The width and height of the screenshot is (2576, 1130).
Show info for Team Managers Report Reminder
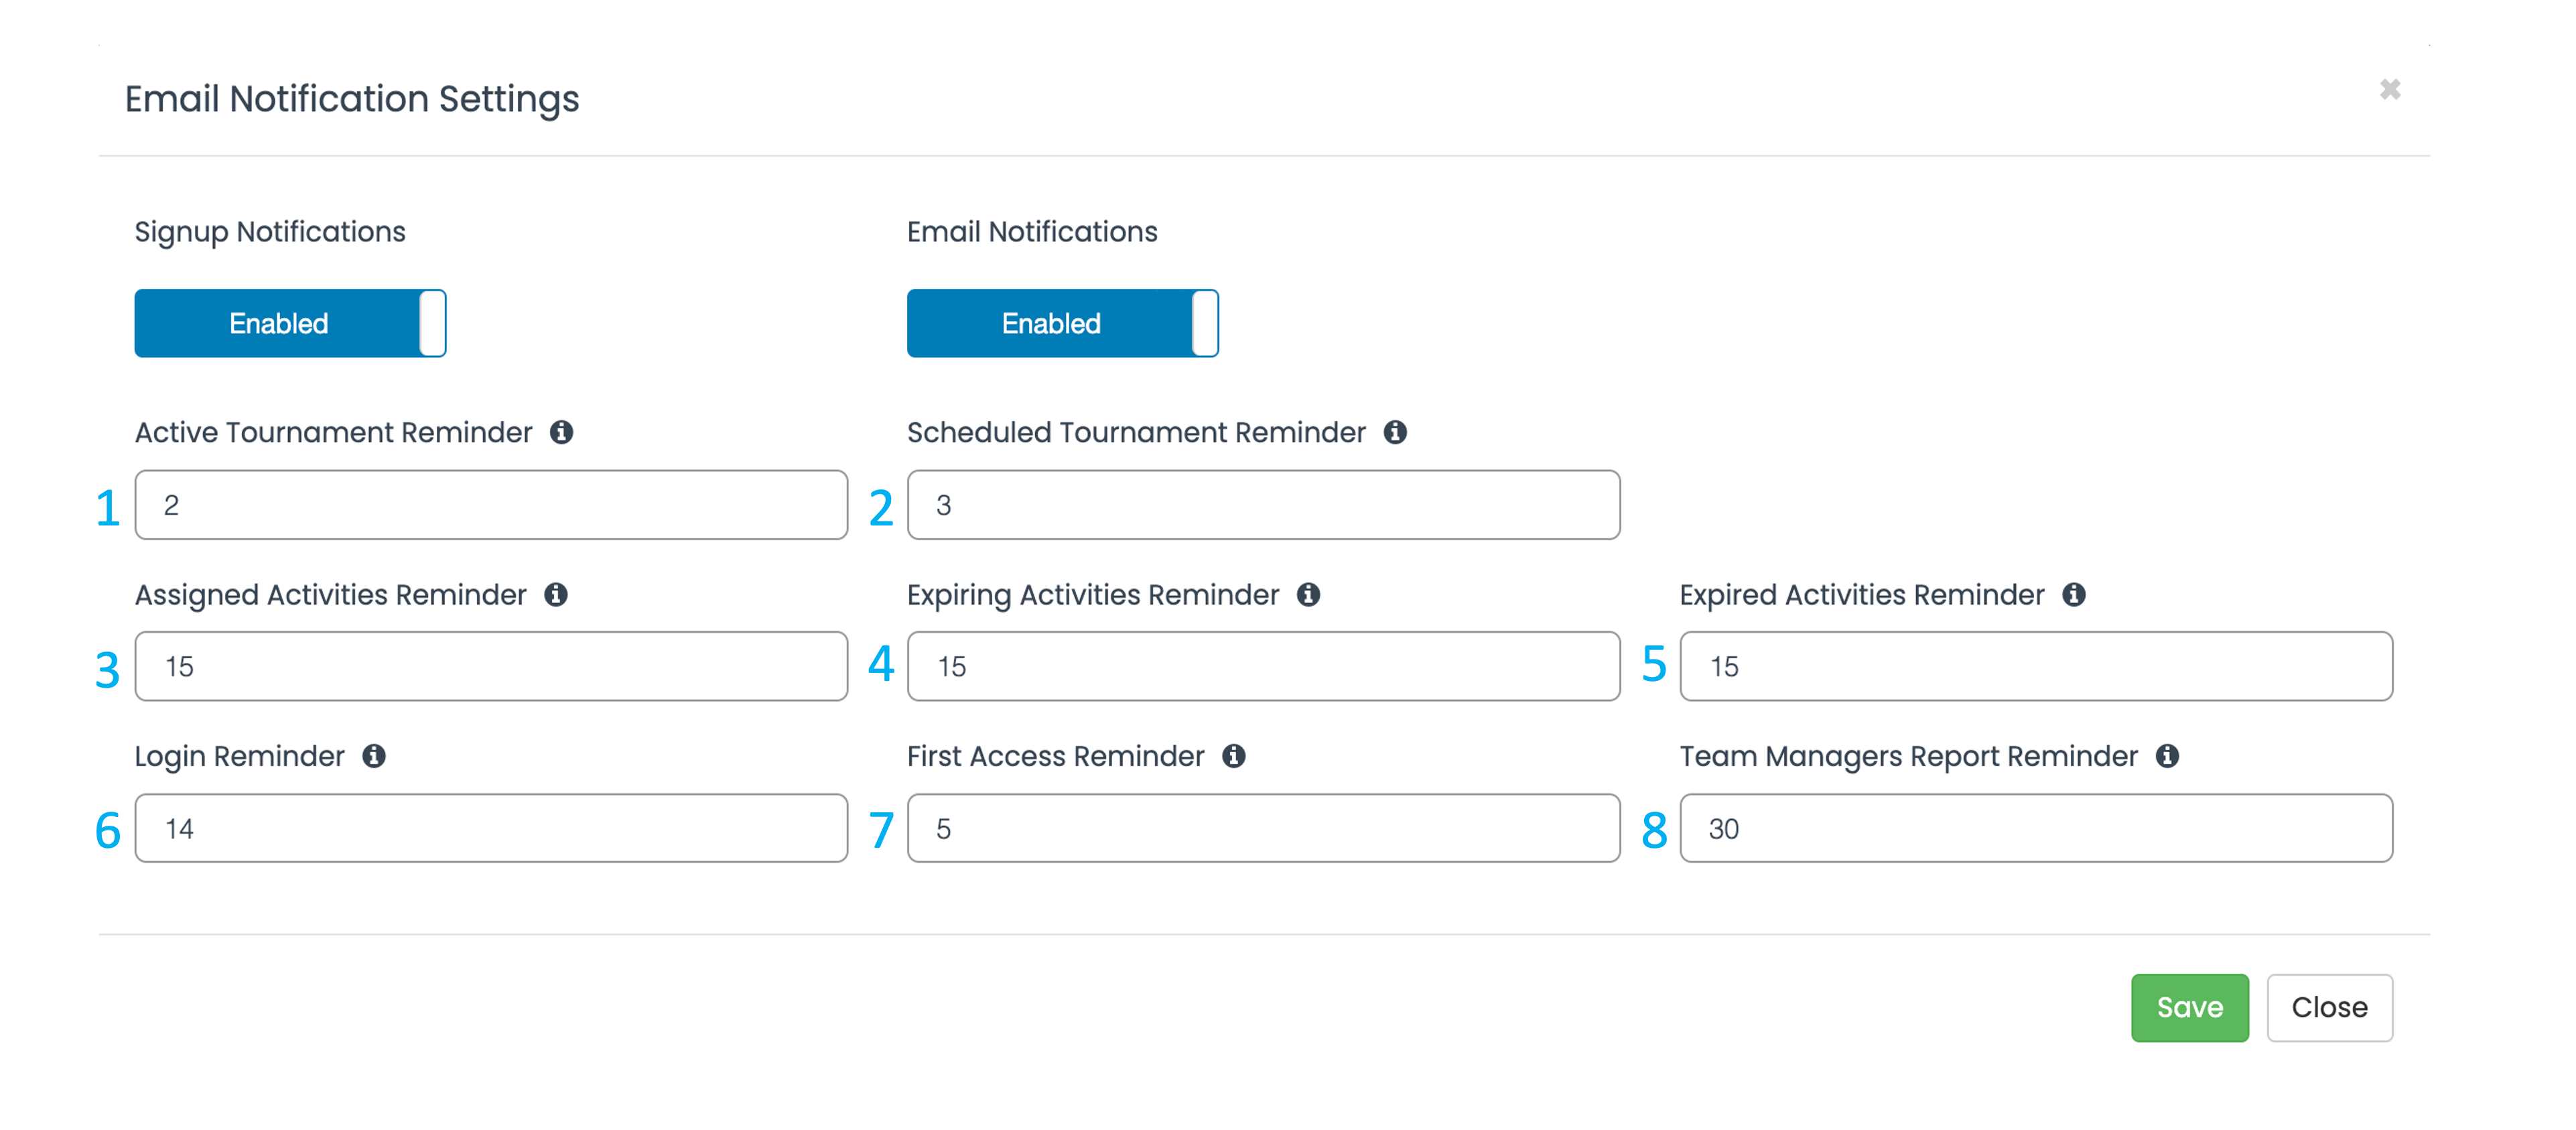pyautogui.click(x=2167, y=756)
